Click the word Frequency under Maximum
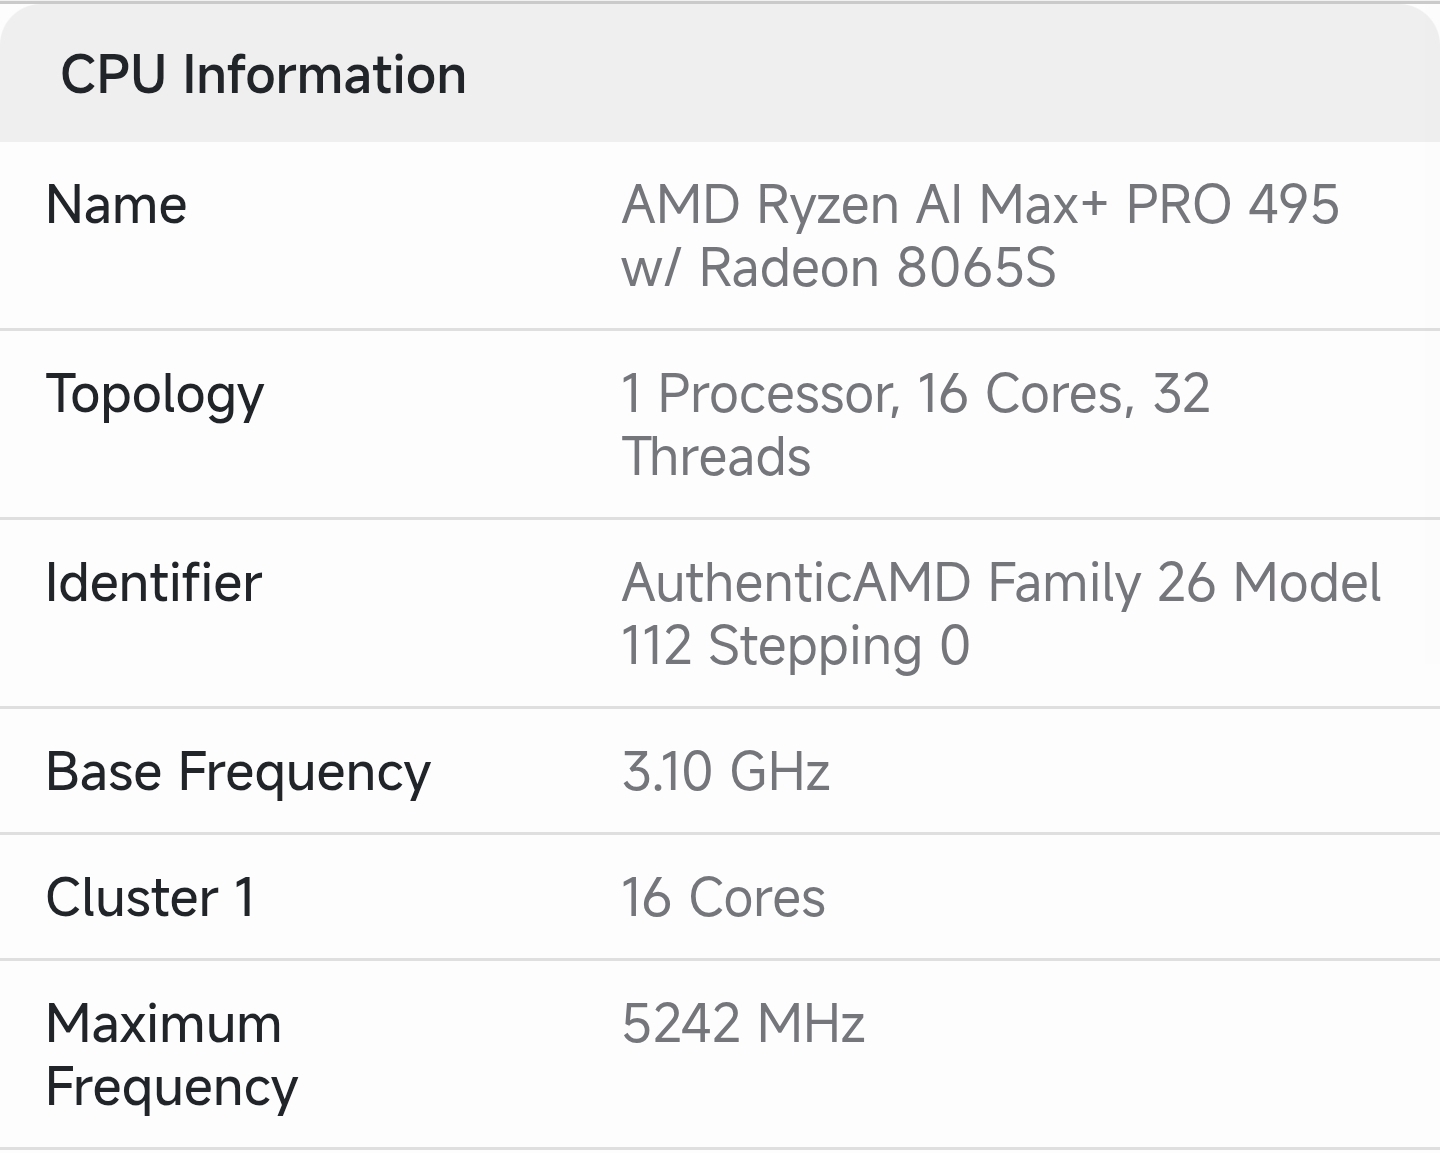This screenshot has width=1440, height=1153. (x=172, y=1088)
